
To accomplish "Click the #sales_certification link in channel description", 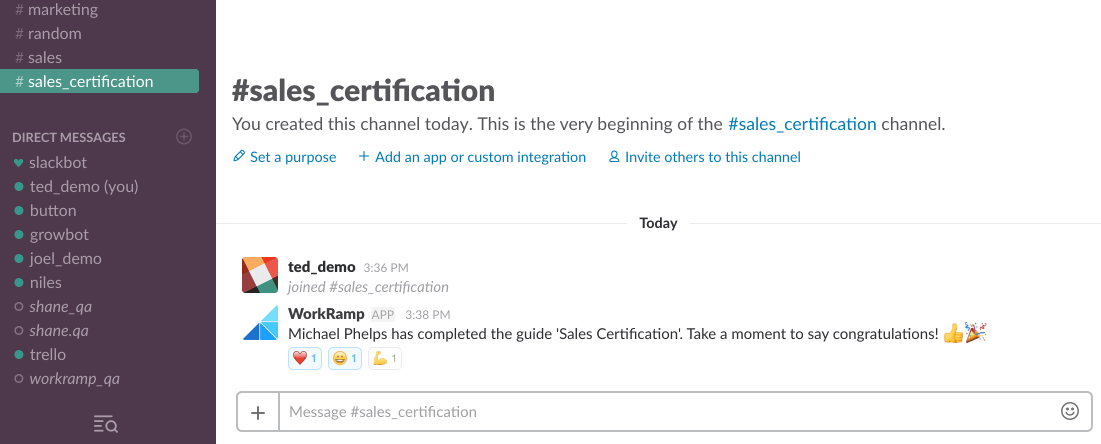I will pyautogui.click(x=802, y=125).
